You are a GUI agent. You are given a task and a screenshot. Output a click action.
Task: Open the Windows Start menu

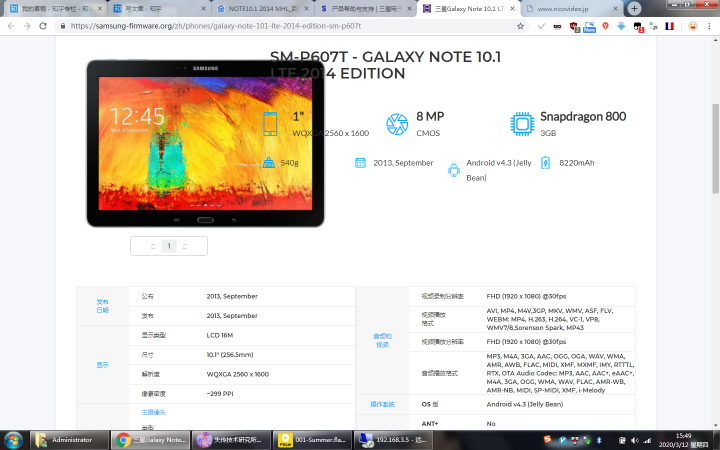13,440
